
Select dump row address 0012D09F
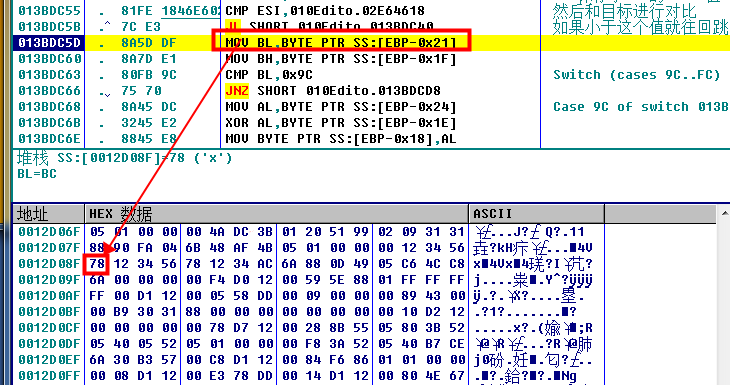(x=49, y=280)
